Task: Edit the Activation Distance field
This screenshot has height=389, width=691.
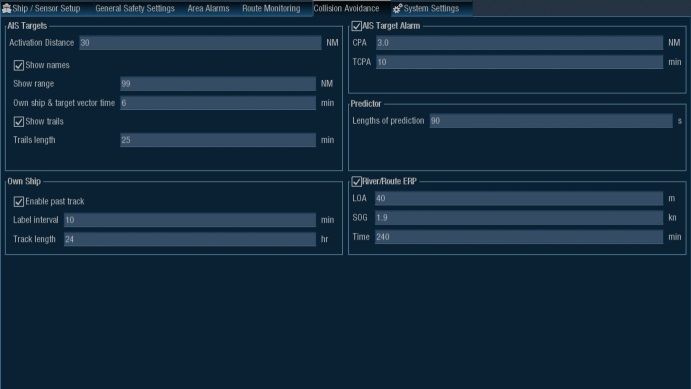Action: coord(200,43)
